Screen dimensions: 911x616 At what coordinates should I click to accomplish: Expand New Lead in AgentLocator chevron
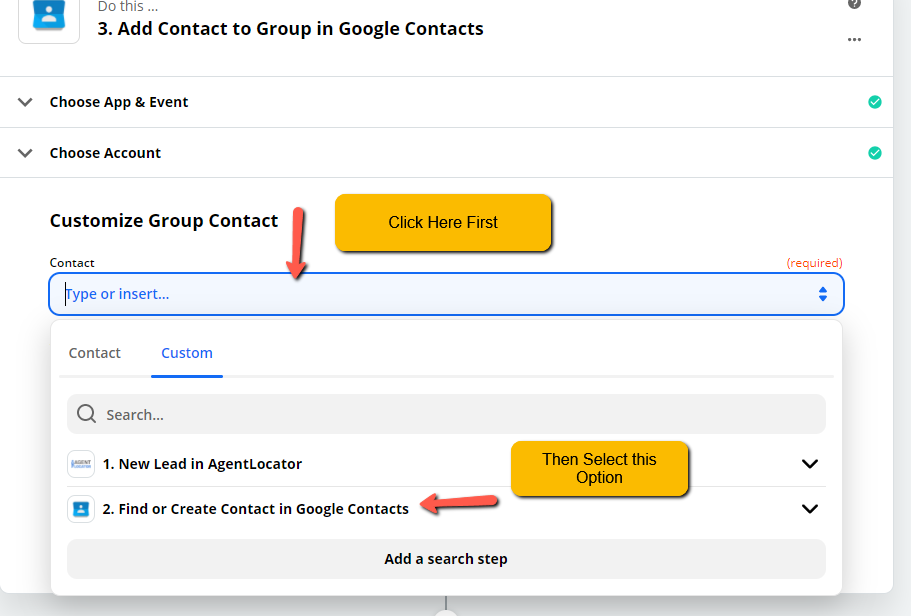click(x=809, y=464)
